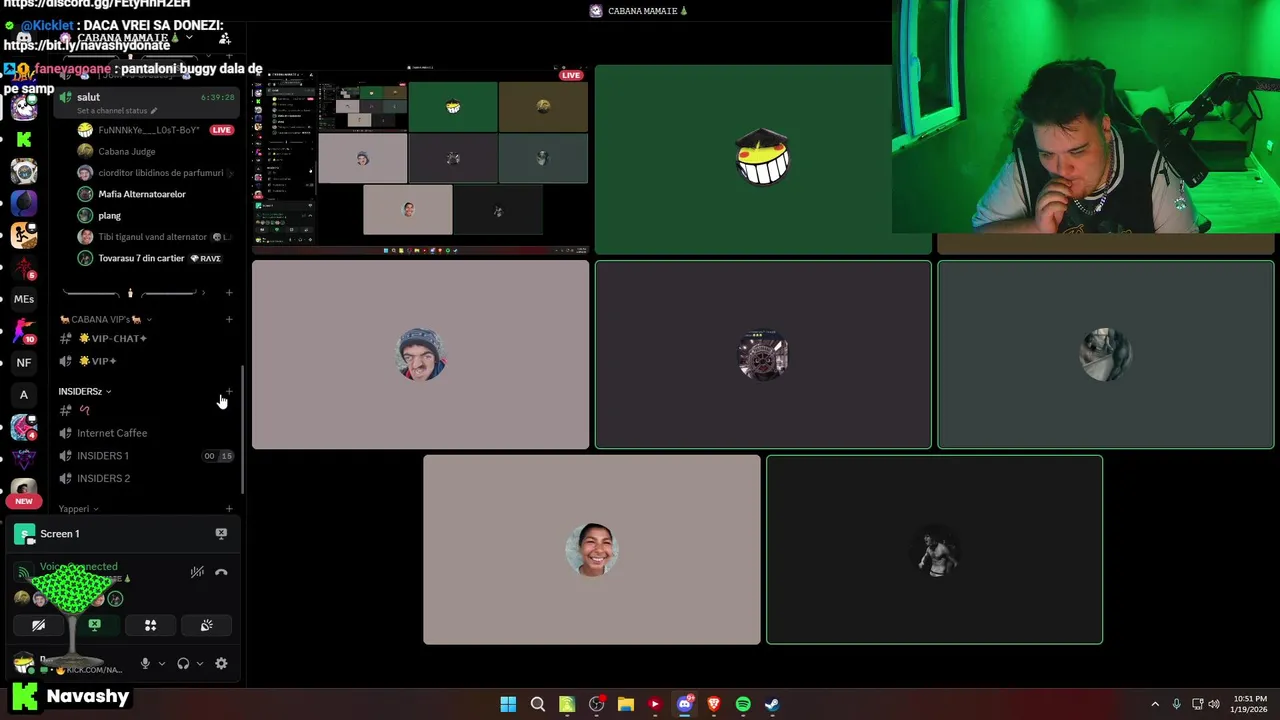Select user ciorditor libidinos de parfumuri

point(155,173)
